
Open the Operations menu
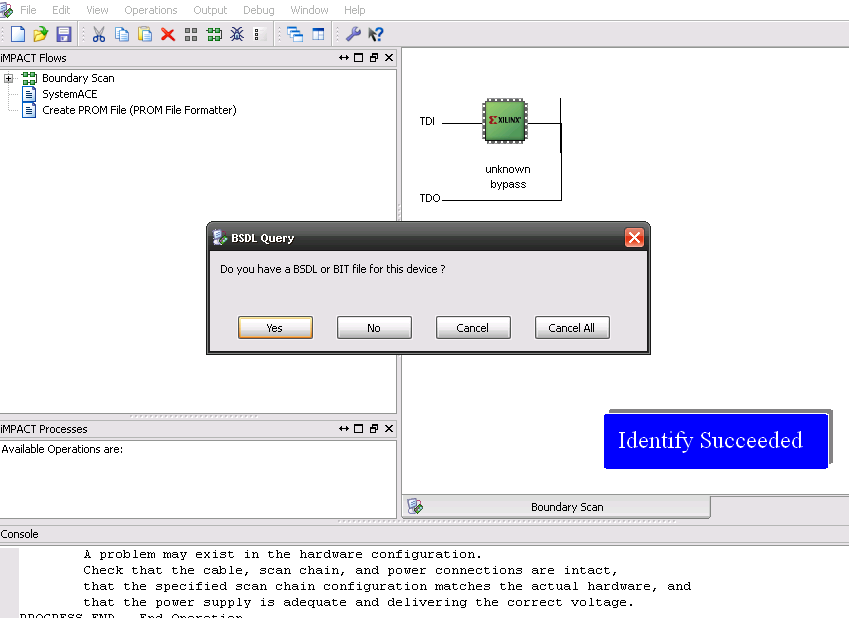[151, 10]
